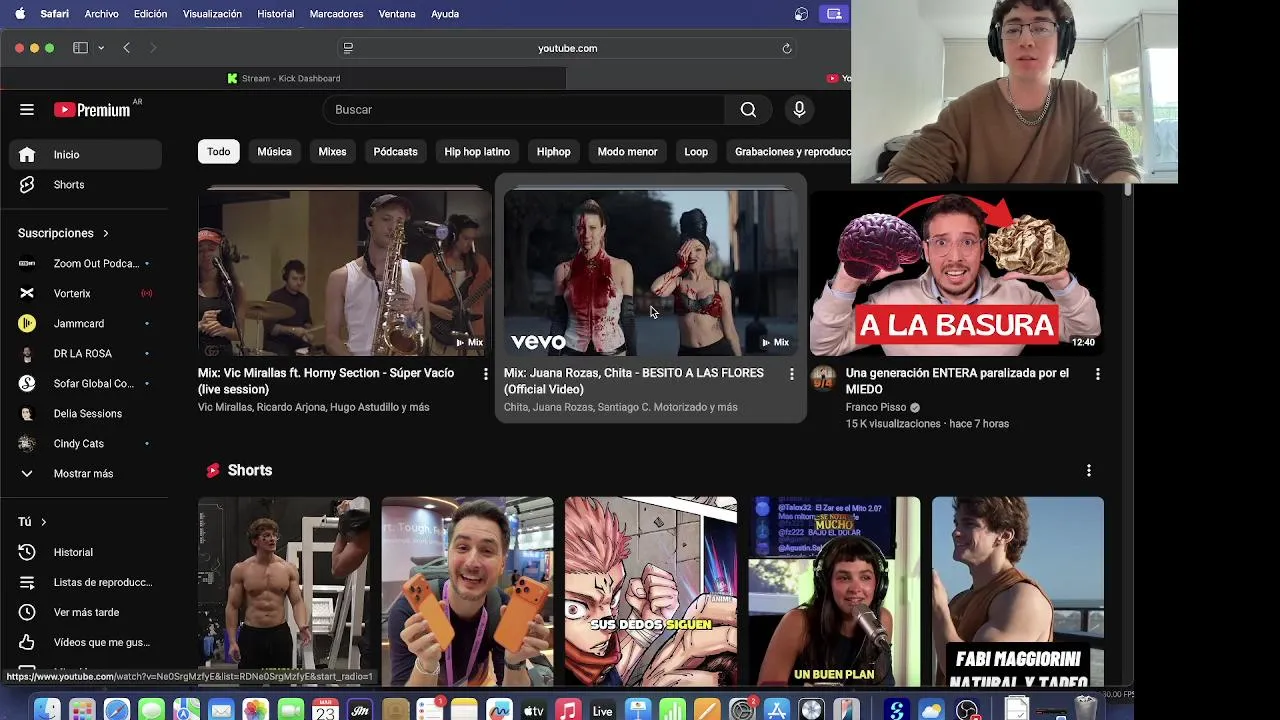
Task: Open the Visualización menu
Action: [212, 14]
